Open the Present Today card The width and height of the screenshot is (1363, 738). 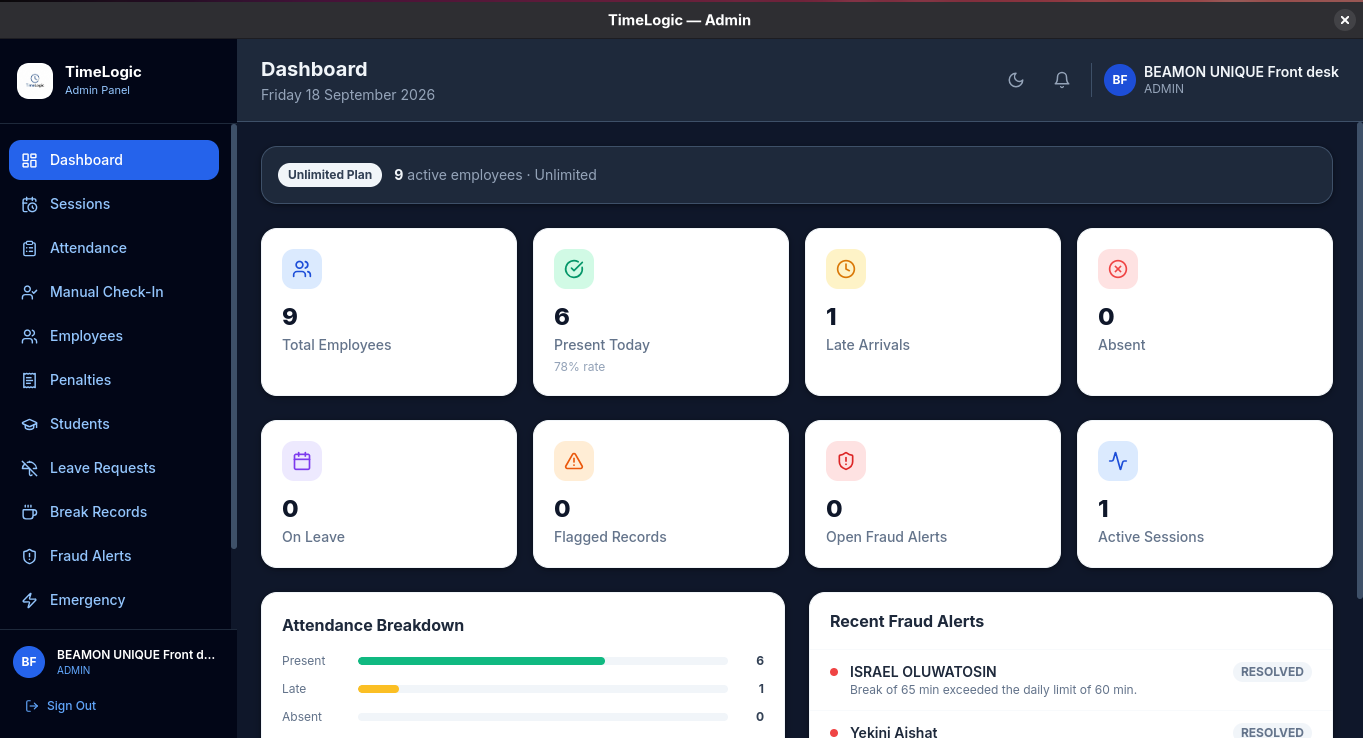[x=661, y=312]
